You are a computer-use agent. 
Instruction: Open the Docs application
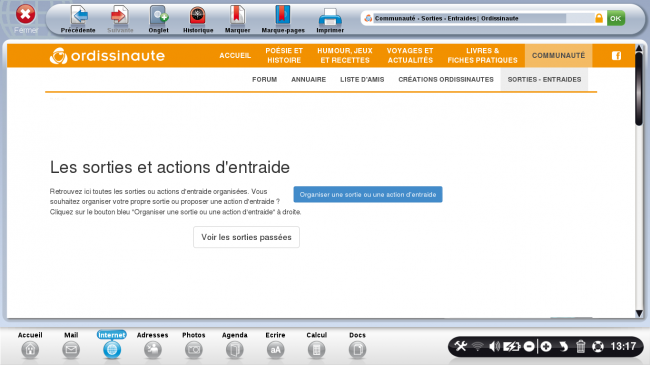pos(357,345)
